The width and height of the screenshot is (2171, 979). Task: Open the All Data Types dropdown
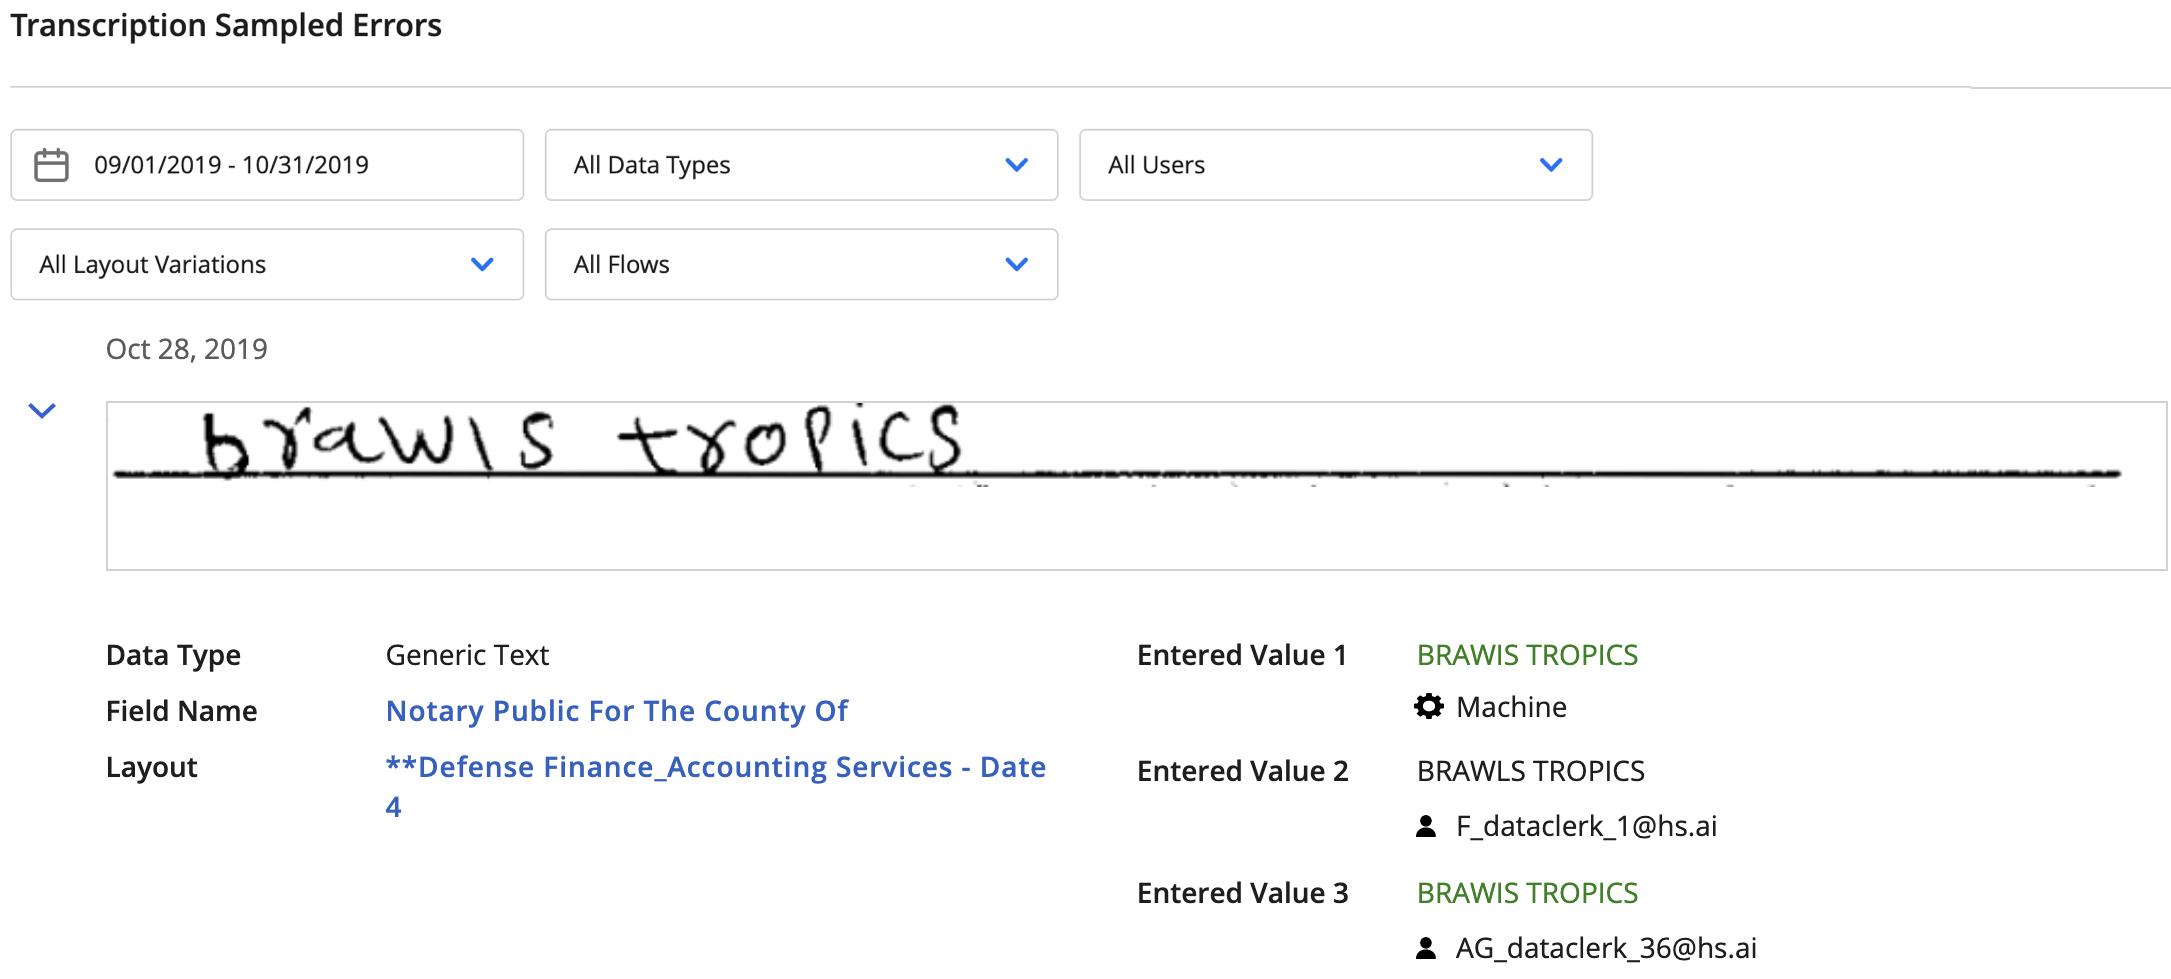(x=801, y=165)
